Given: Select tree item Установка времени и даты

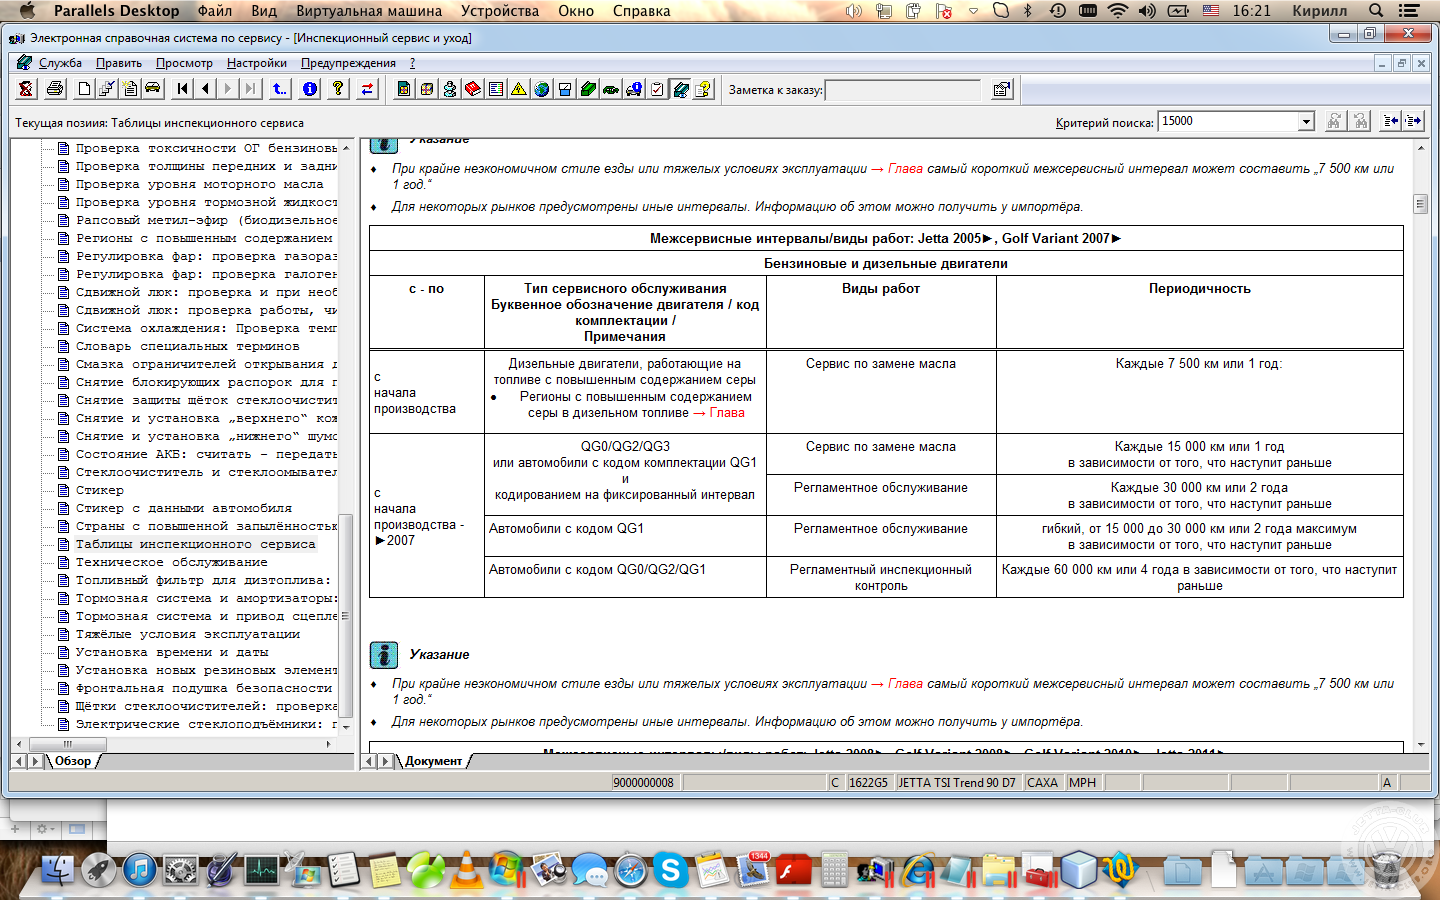Looking at the screenshot, I should (x=171, y=653).
